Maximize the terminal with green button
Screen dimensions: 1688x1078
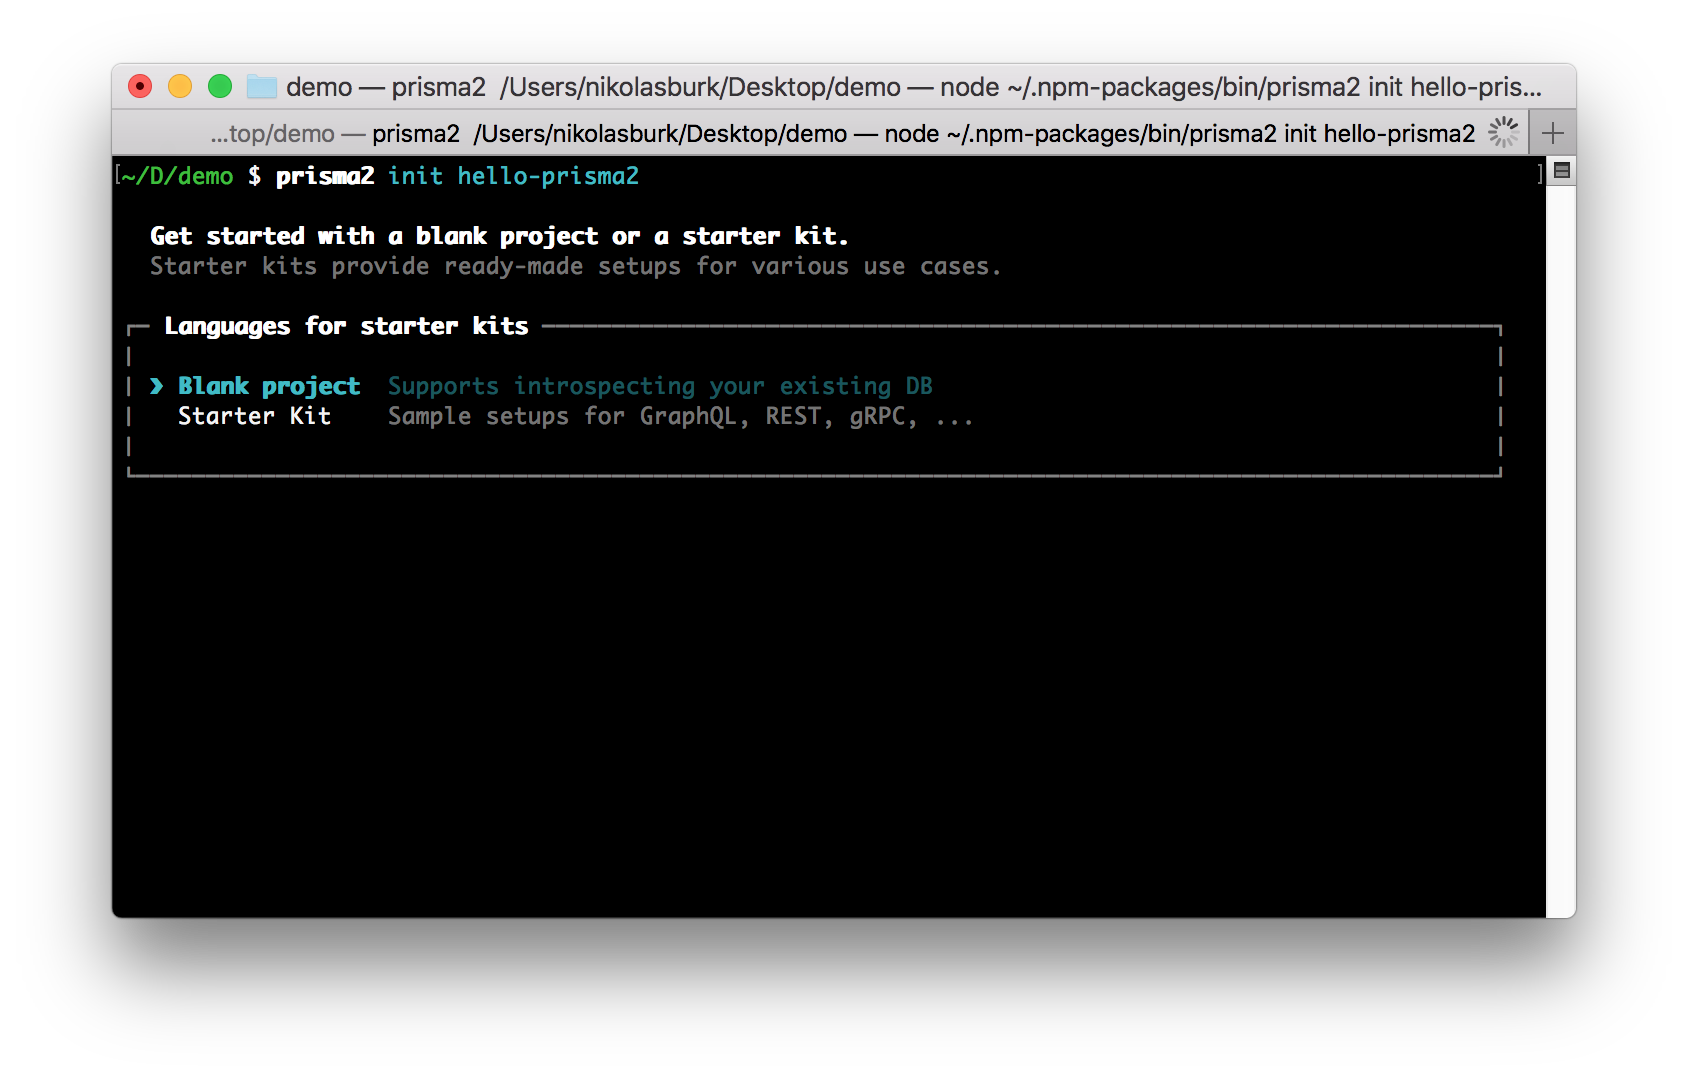[x=220, y=87]
